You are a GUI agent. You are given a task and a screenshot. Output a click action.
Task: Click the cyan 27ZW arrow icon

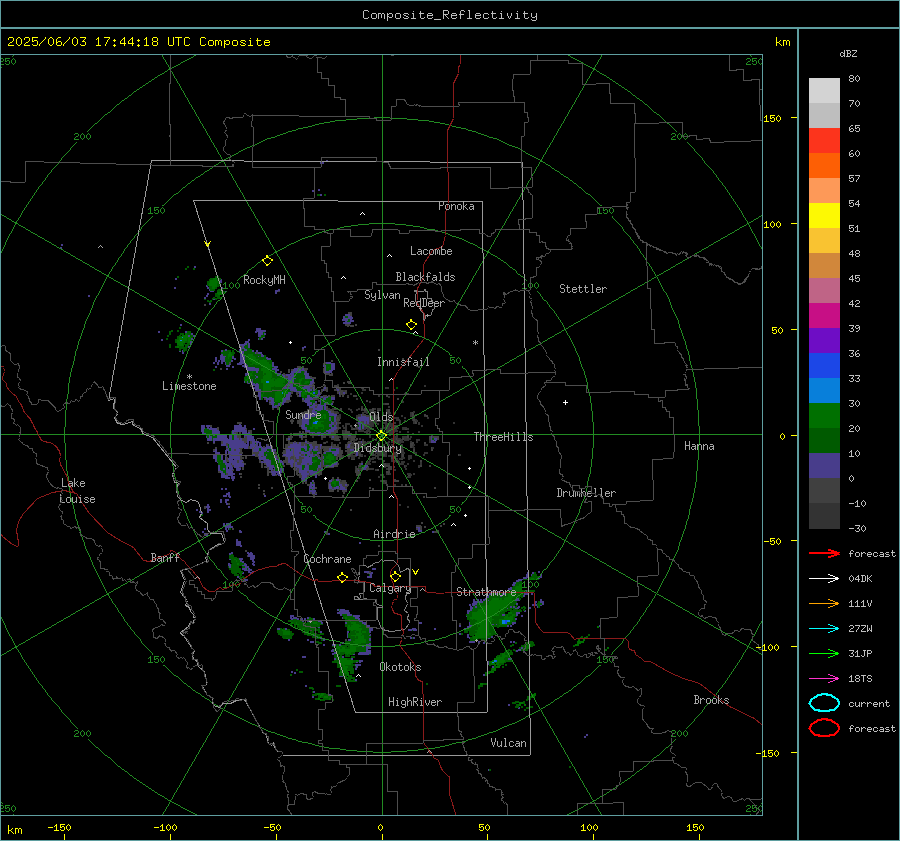coord(824,628)
